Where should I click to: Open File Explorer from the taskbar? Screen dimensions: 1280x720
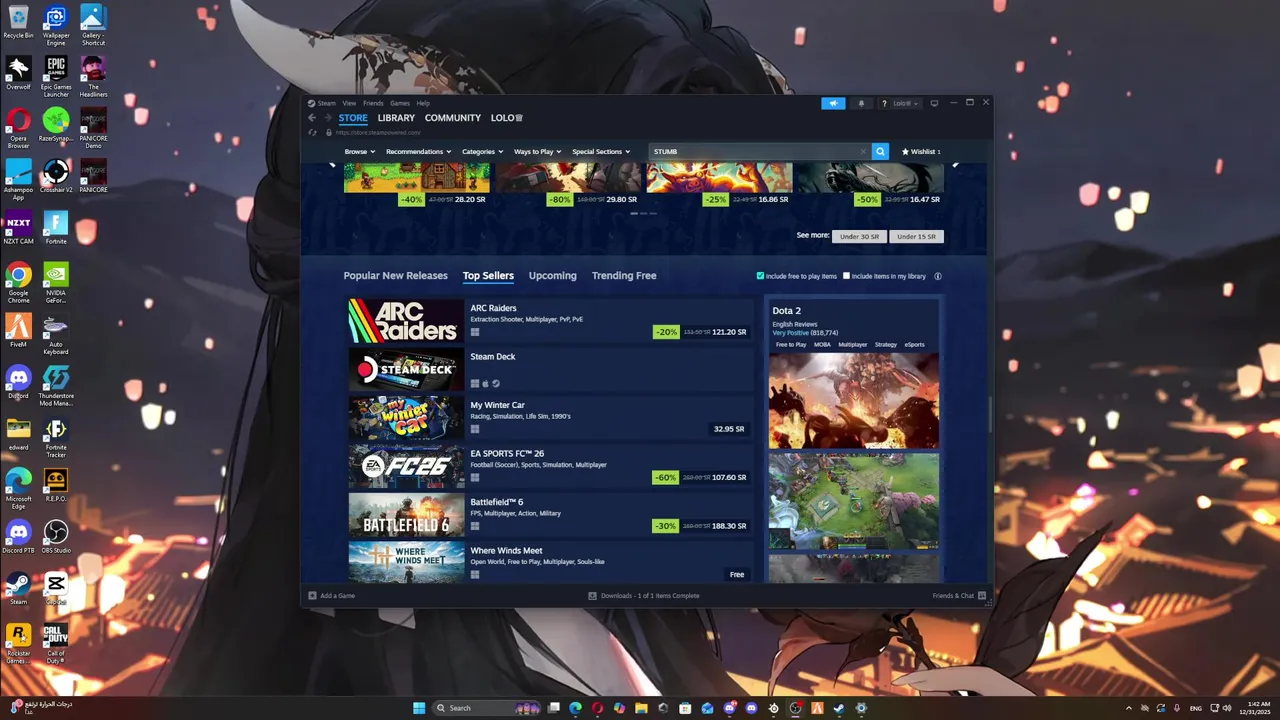pyautogui.click(x=641, y=708)
